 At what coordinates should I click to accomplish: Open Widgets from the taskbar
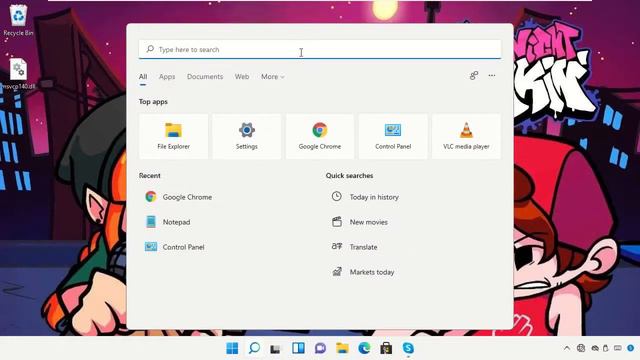pyautogui.click(x=298, y=348)
